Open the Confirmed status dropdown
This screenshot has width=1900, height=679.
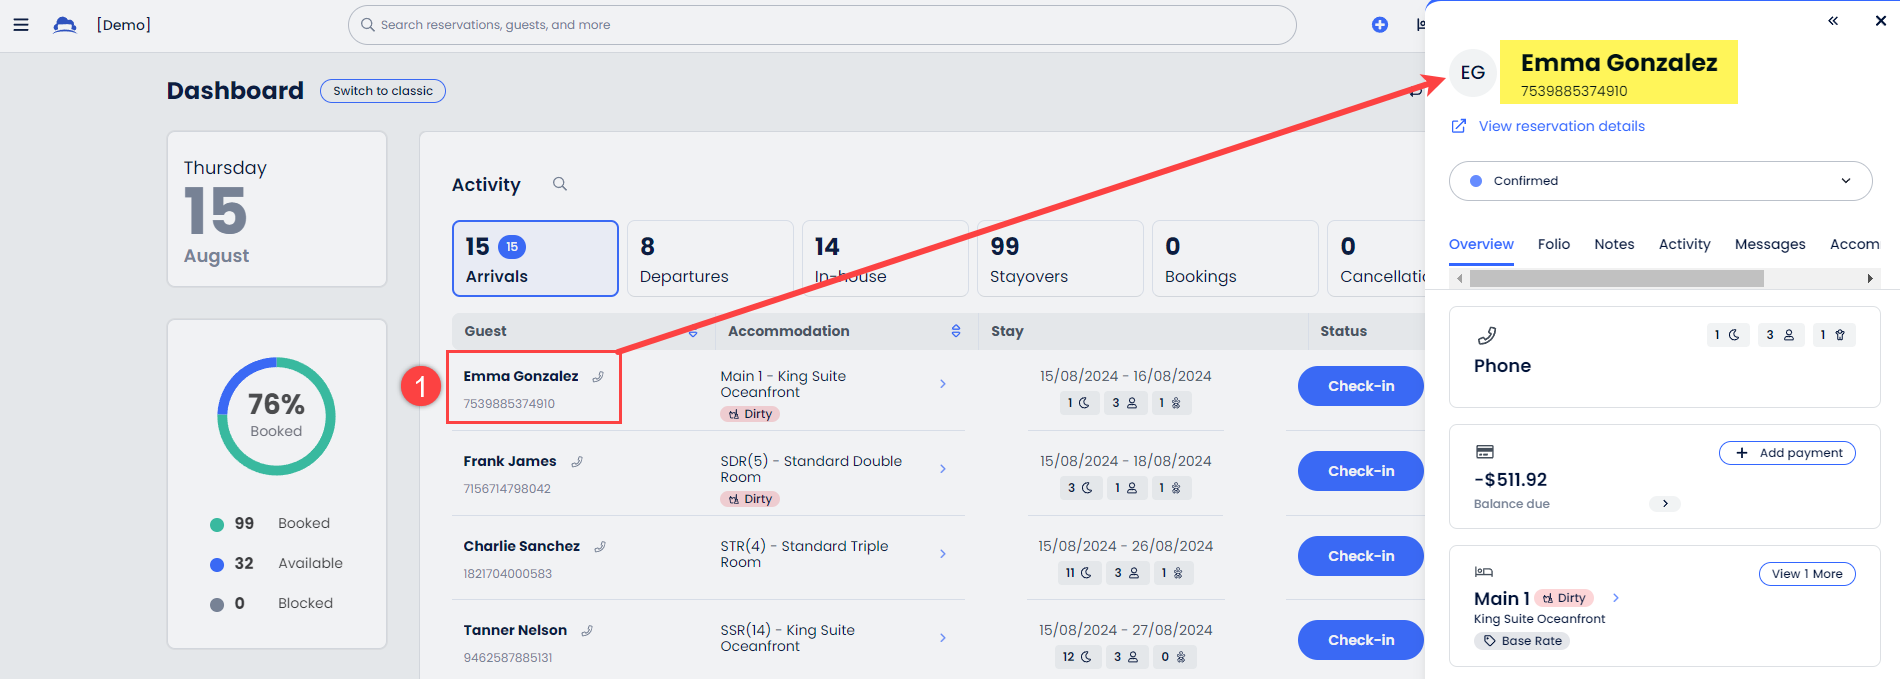pyautogui.click(x=1660, y=181)
